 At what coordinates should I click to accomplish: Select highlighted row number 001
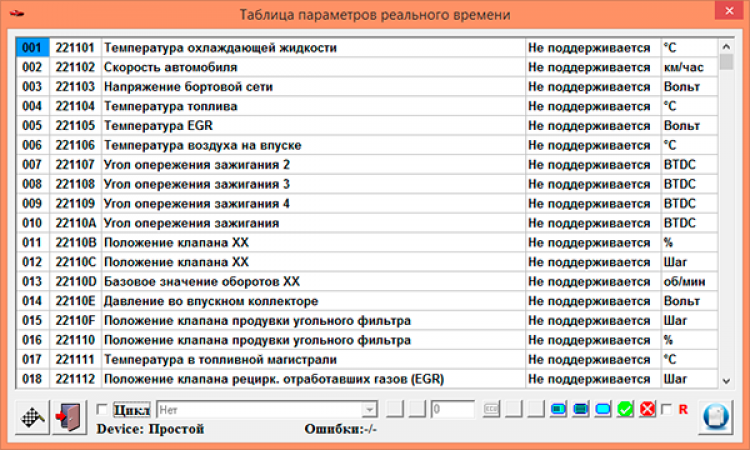[32, 48]
